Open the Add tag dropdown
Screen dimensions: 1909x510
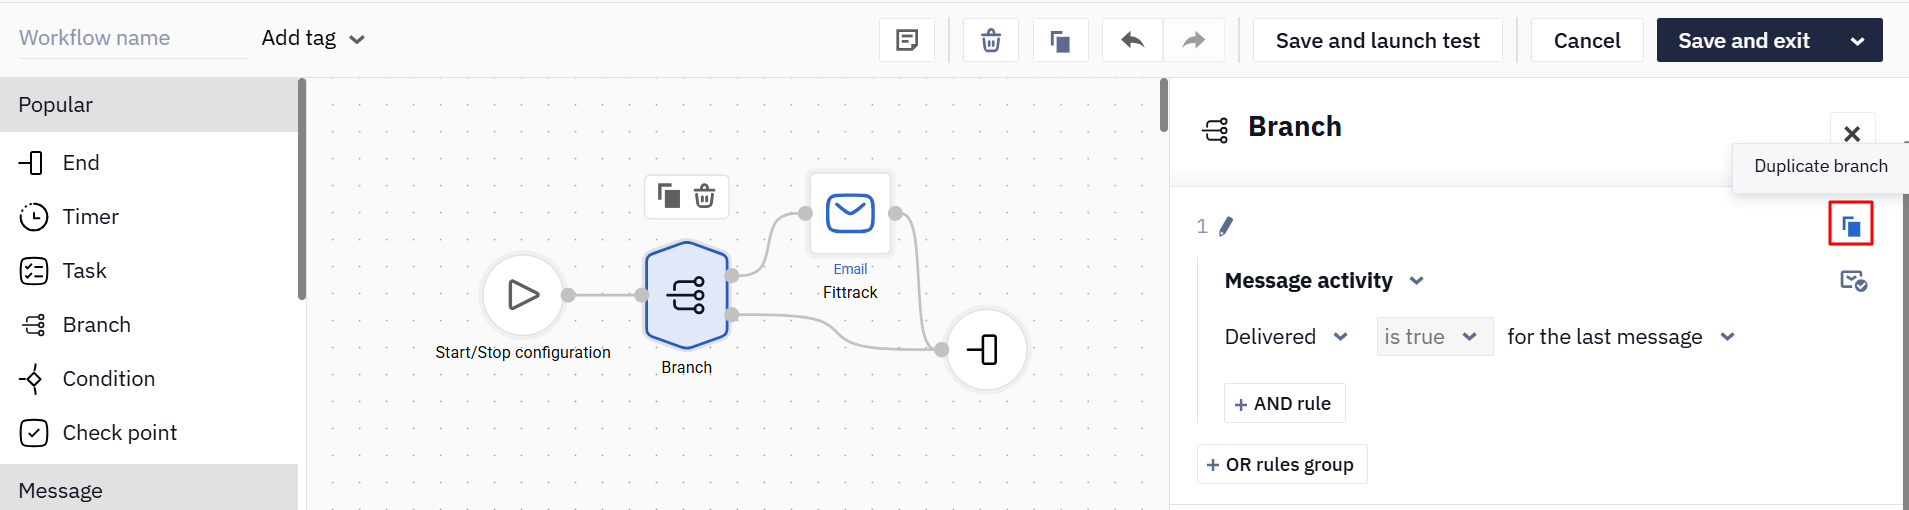tap(313, 38)
